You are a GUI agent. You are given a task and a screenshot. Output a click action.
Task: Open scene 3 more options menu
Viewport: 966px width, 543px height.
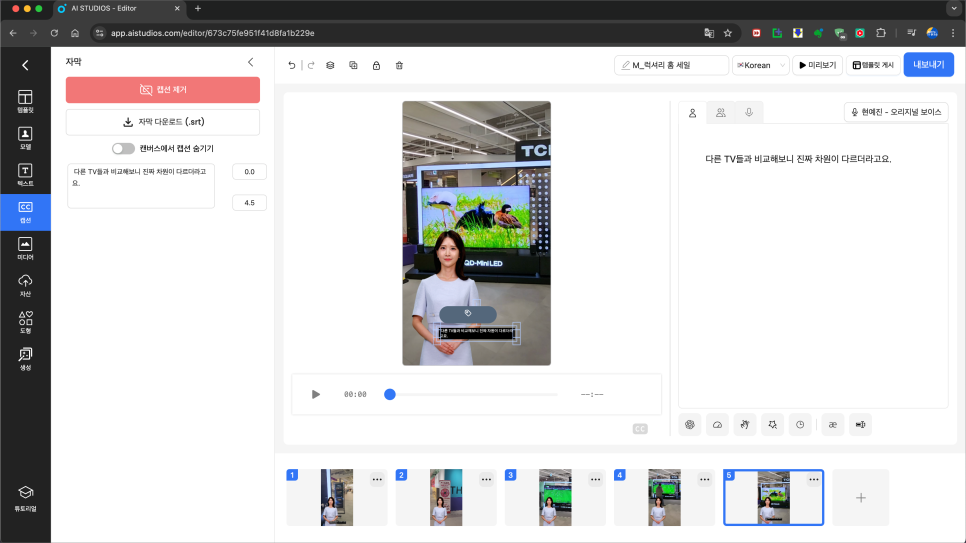tap(595, 480)
